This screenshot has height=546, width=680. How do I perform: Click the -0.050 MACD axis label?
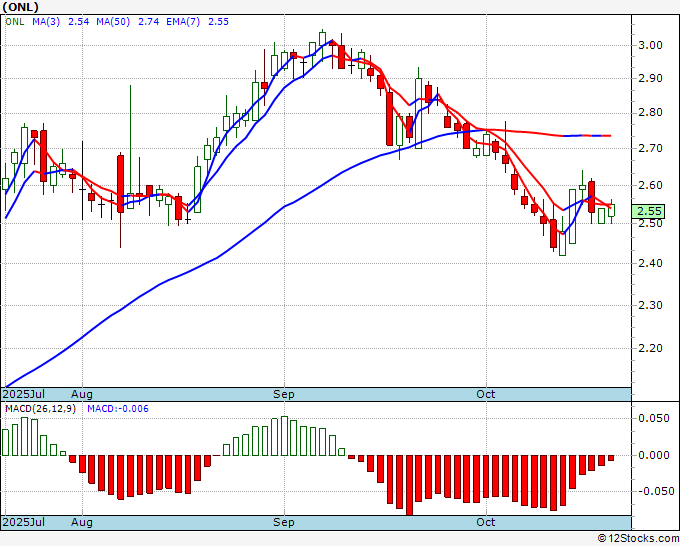click(654, 491)
